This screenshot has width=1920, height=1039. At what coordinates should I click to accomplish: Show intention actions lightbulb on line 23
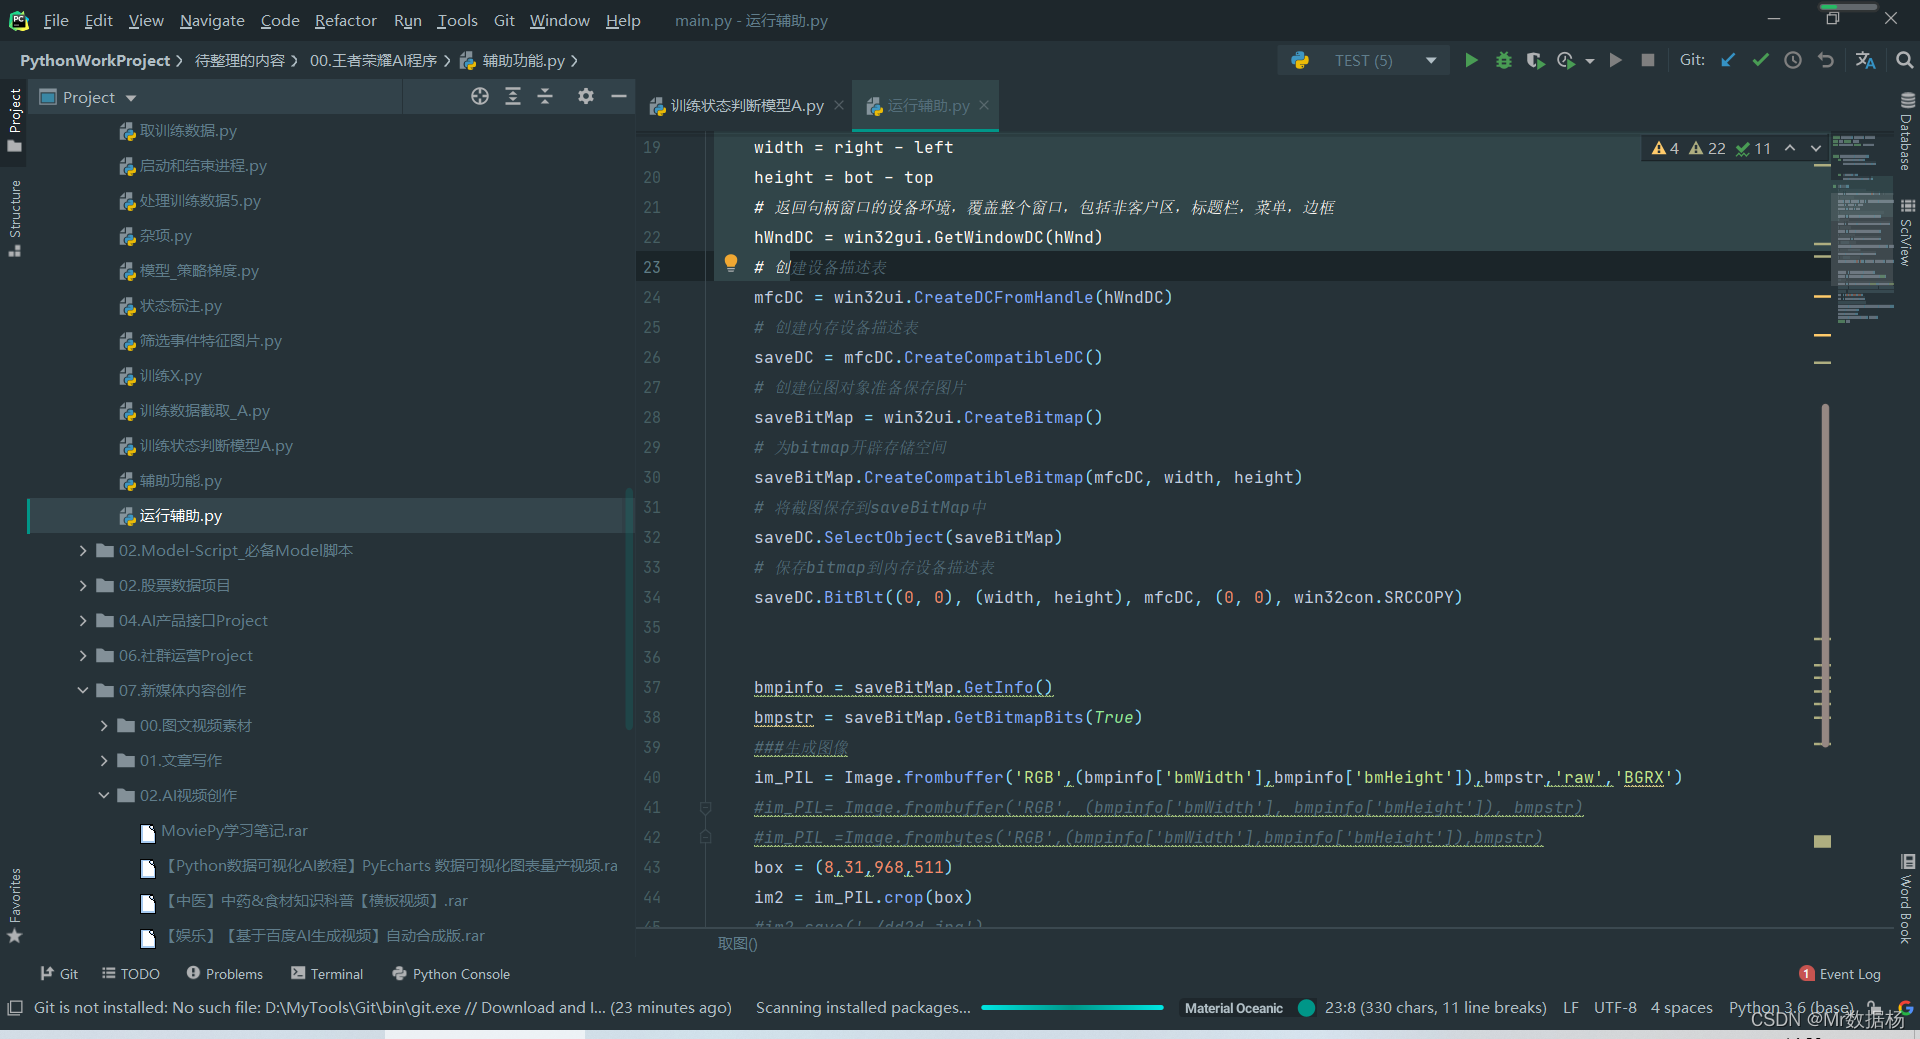coord(731,263)
